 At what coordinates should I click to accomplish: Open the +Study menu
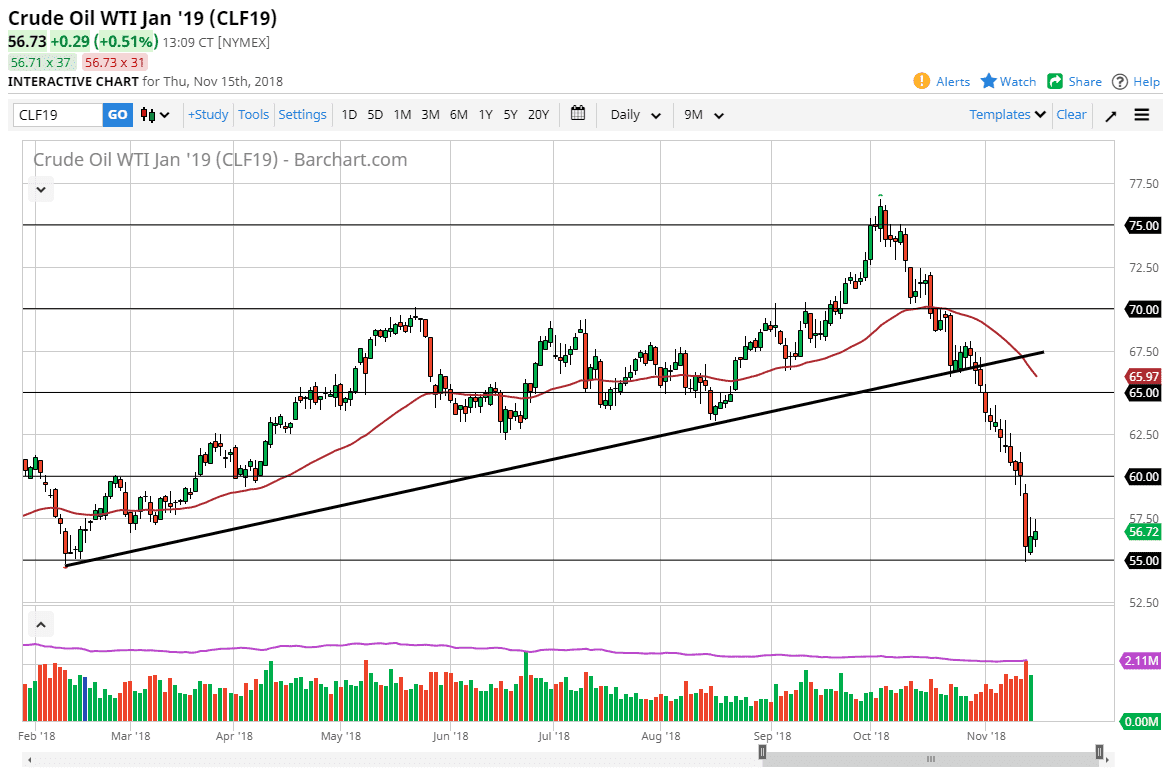click(x=207, y=114)
